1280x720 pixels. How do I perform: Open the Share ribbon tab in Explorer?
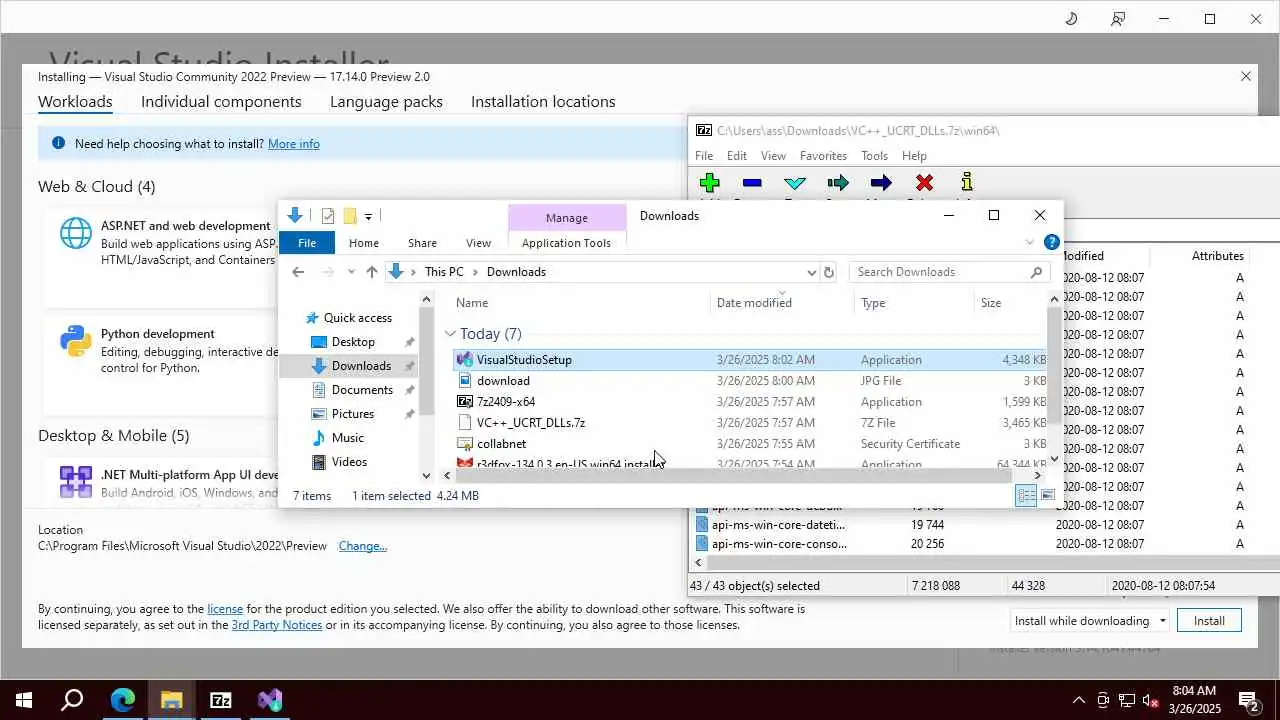pos(422,243)
